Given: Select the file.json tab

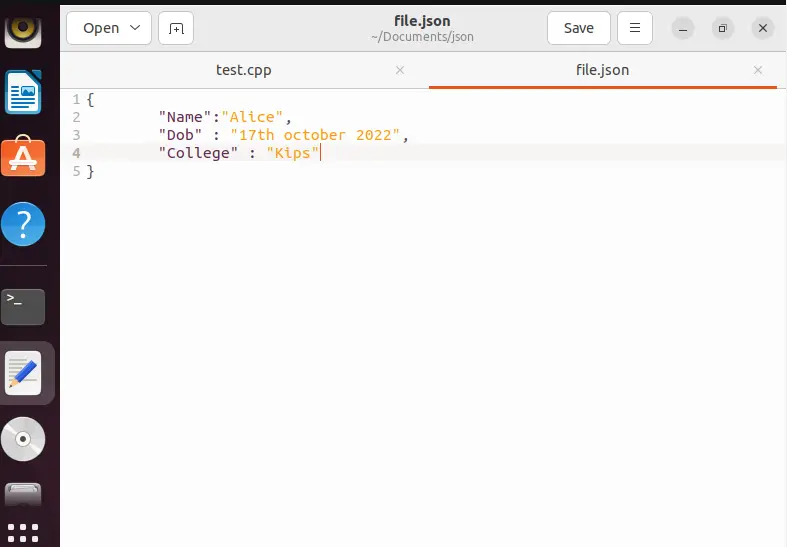Looking at the screenshot, I should (602, 70).
